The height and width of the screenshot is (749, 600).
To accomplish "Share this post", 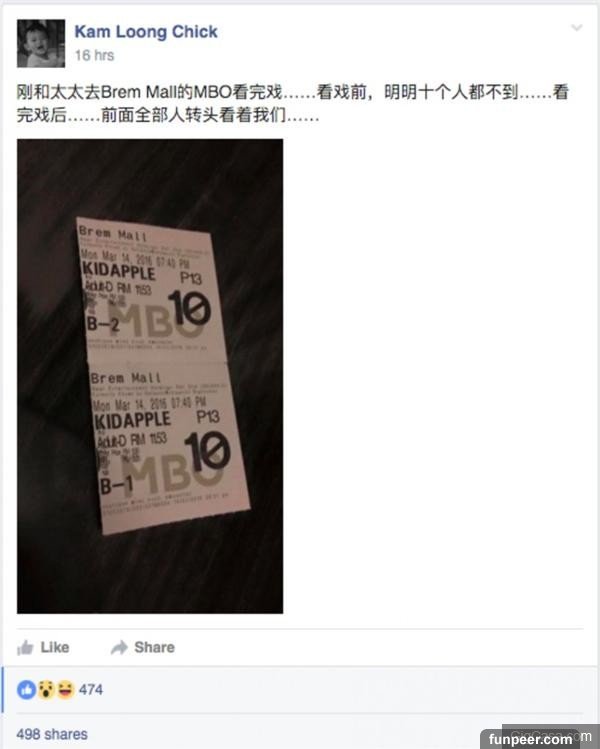I will pyautogui.click(x=143, y=647).
